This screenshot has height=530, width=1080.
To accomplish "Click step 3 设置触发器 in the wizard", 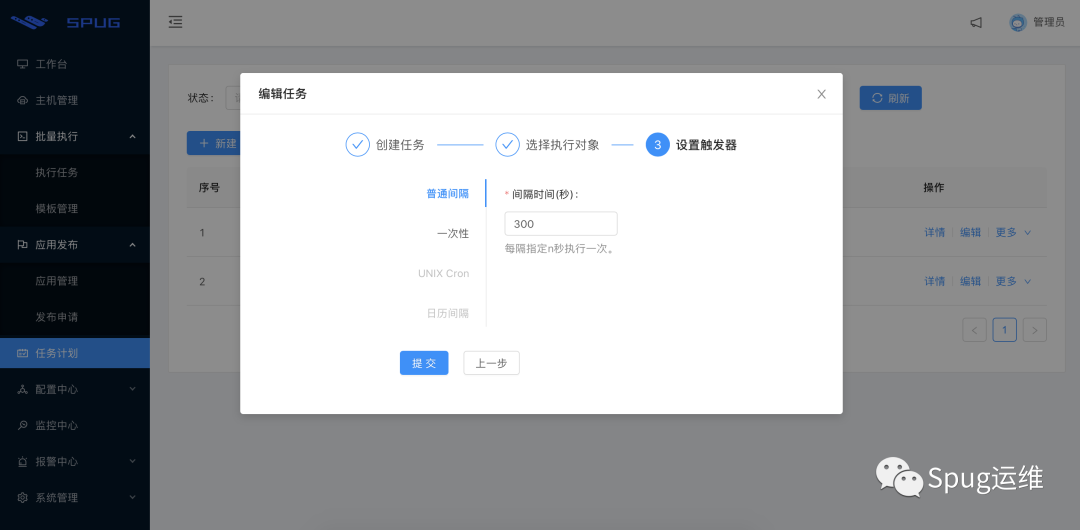I will (691, 145).
